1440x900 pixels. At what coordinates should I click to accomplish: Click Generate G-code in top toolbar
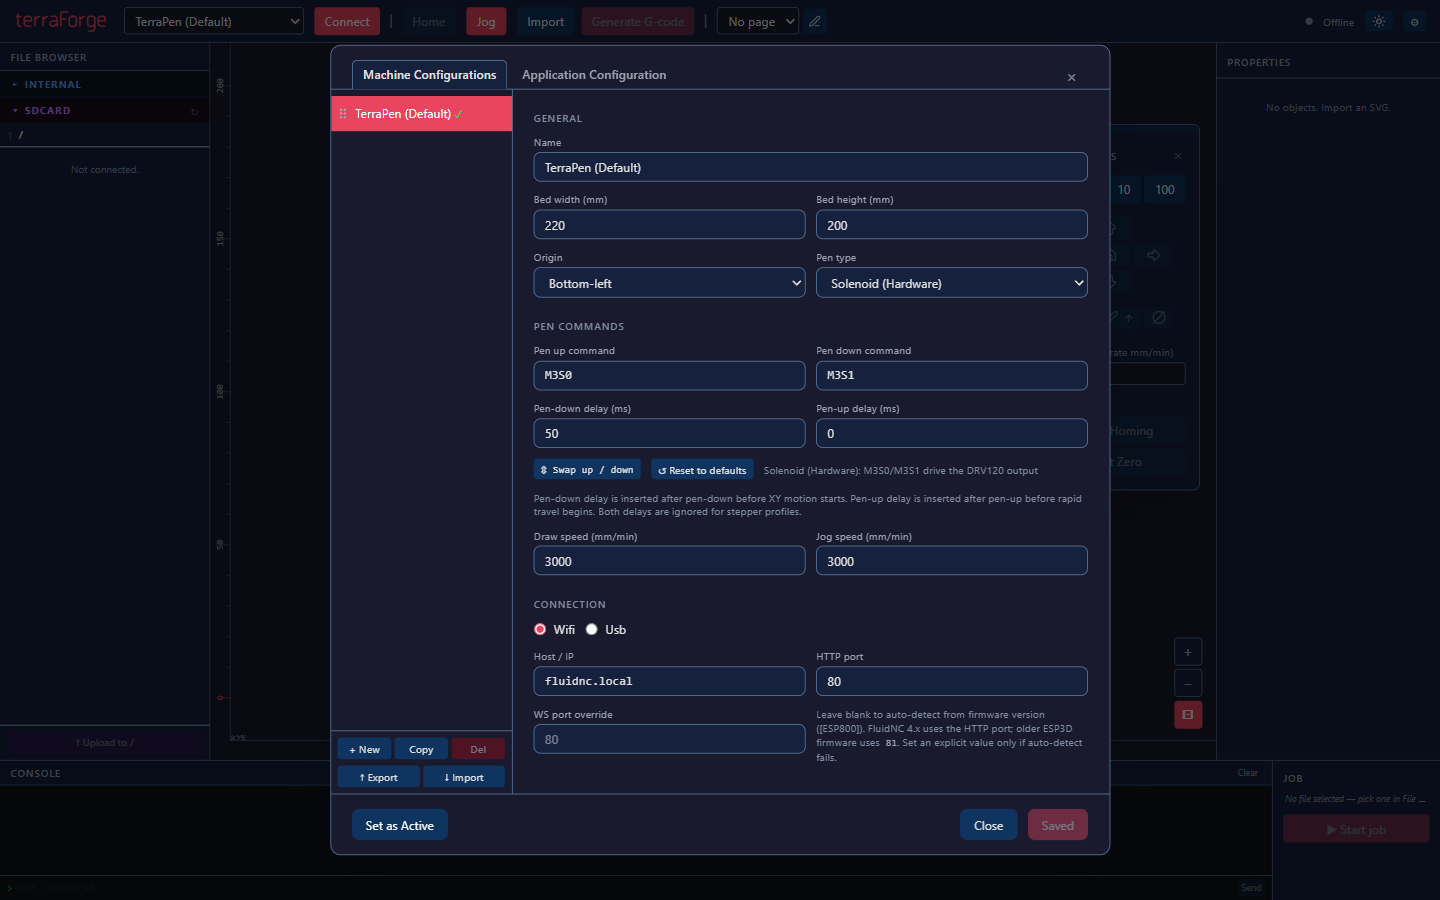pyautogui.click(x=638, y=21)
